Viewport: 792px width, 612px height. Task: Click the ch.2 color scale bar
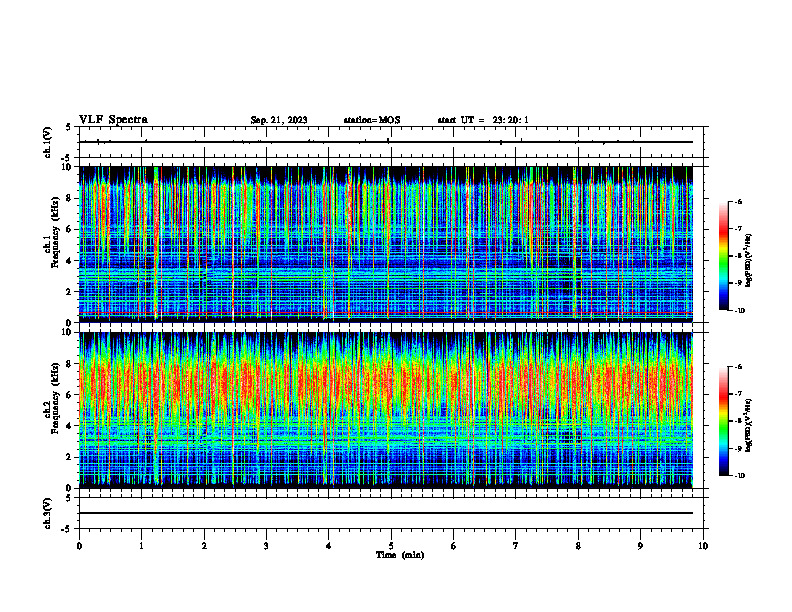pos(723,421)
